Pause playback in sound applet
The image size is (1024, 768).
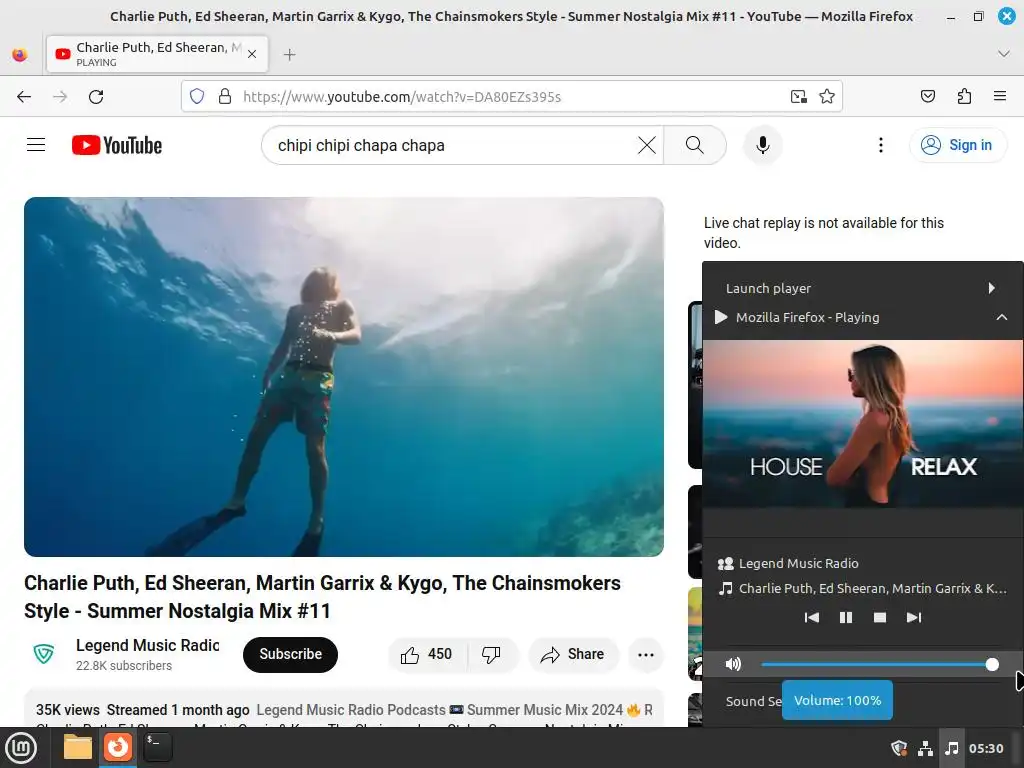pyautogui.click(x=846, y=617)
